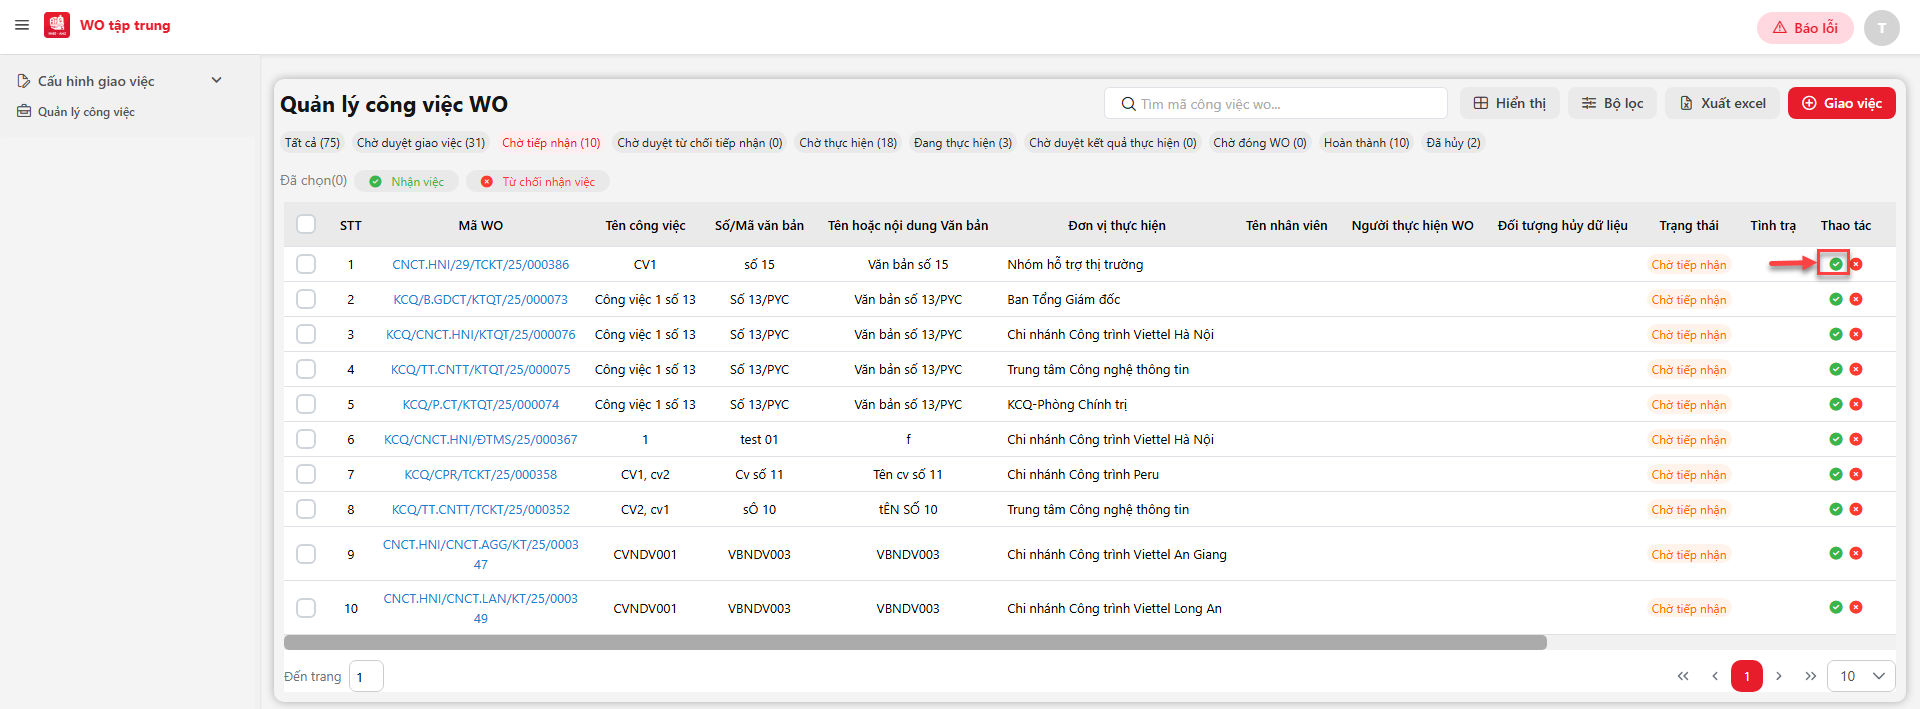
Task: Accept WO KCQ/TT.CNTT/TCKT/25/000352 green check icon
Action: [1835, 509]
